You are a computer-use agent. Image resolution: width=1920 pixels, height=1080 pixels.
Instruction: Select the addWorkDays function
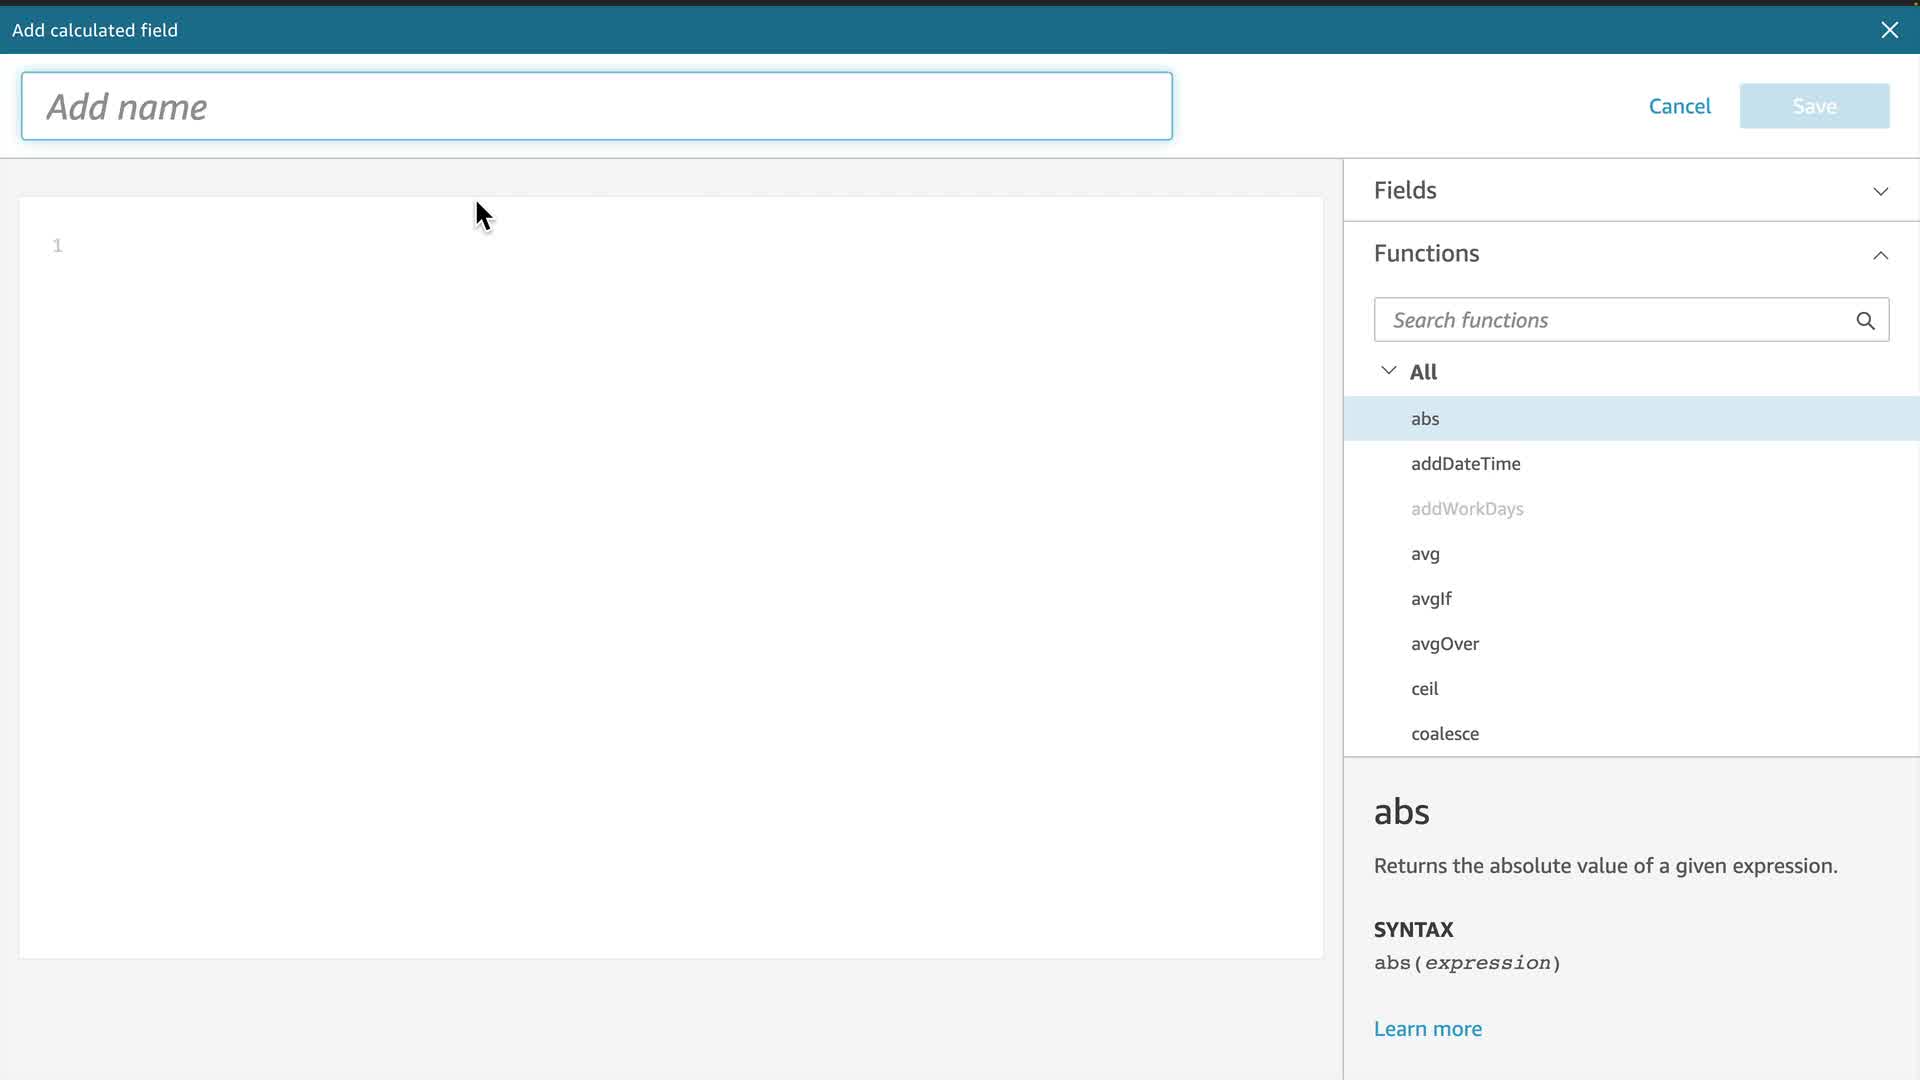coord(1467,509)
